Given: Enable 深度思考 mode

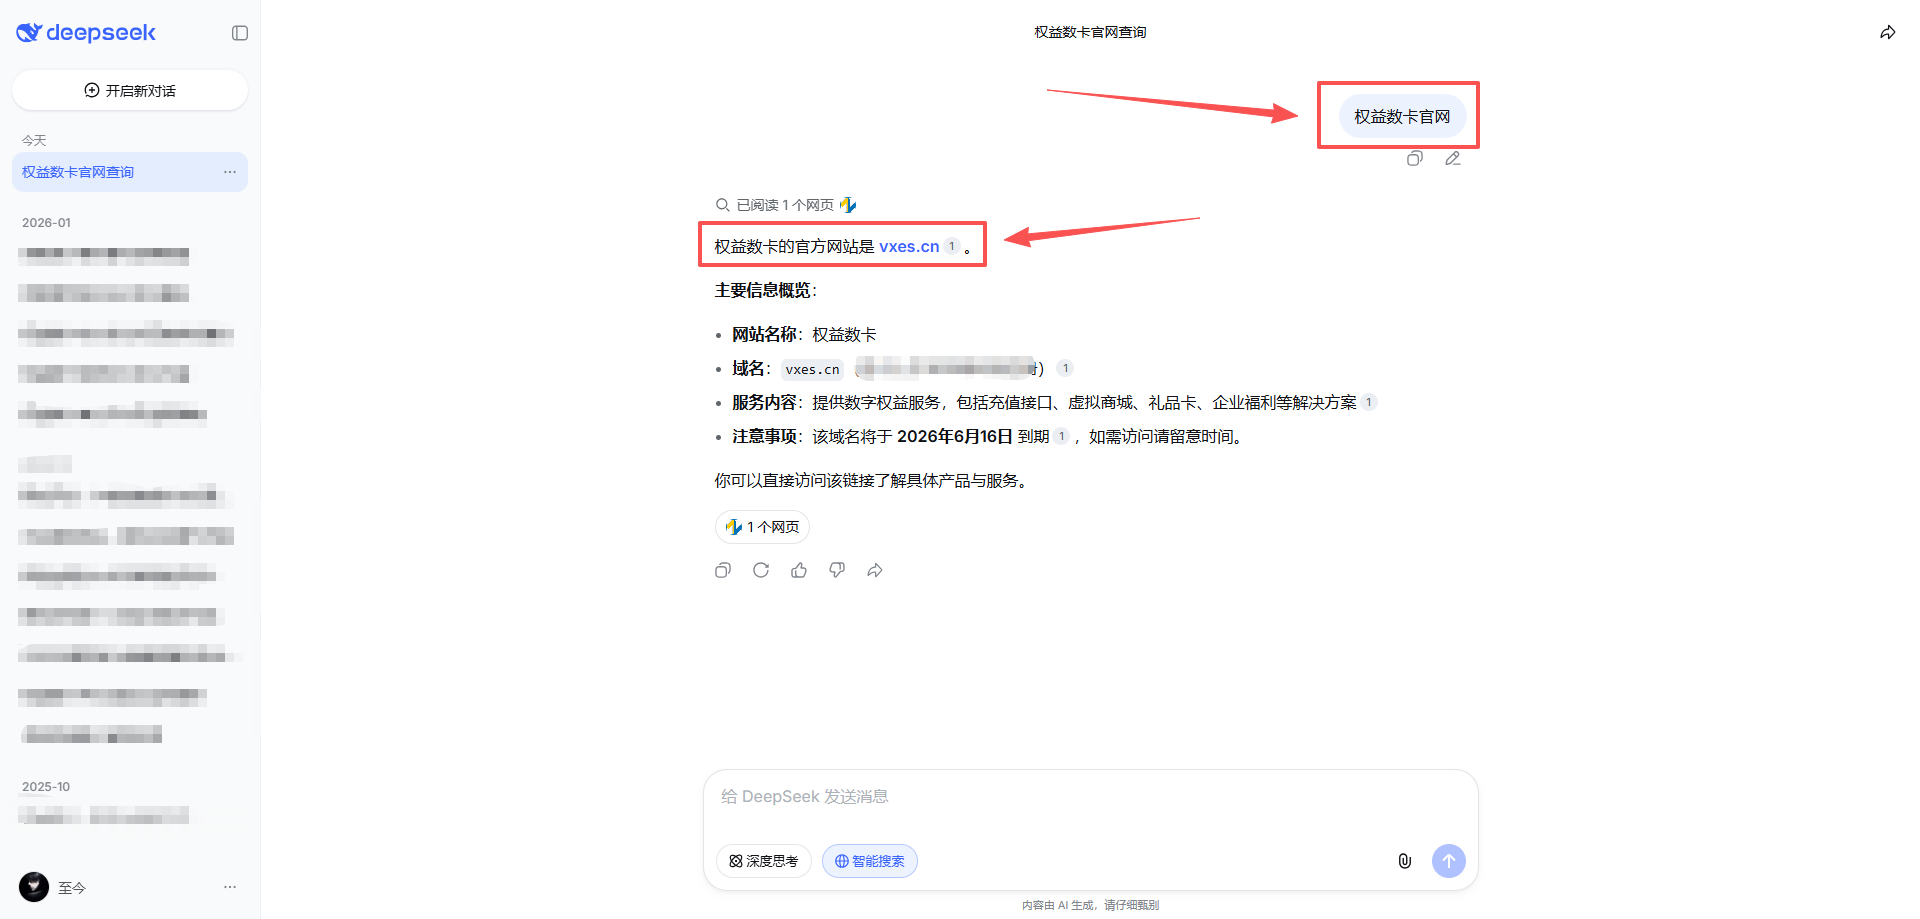Looking at the screenshot, I should [x=763, y=861].
